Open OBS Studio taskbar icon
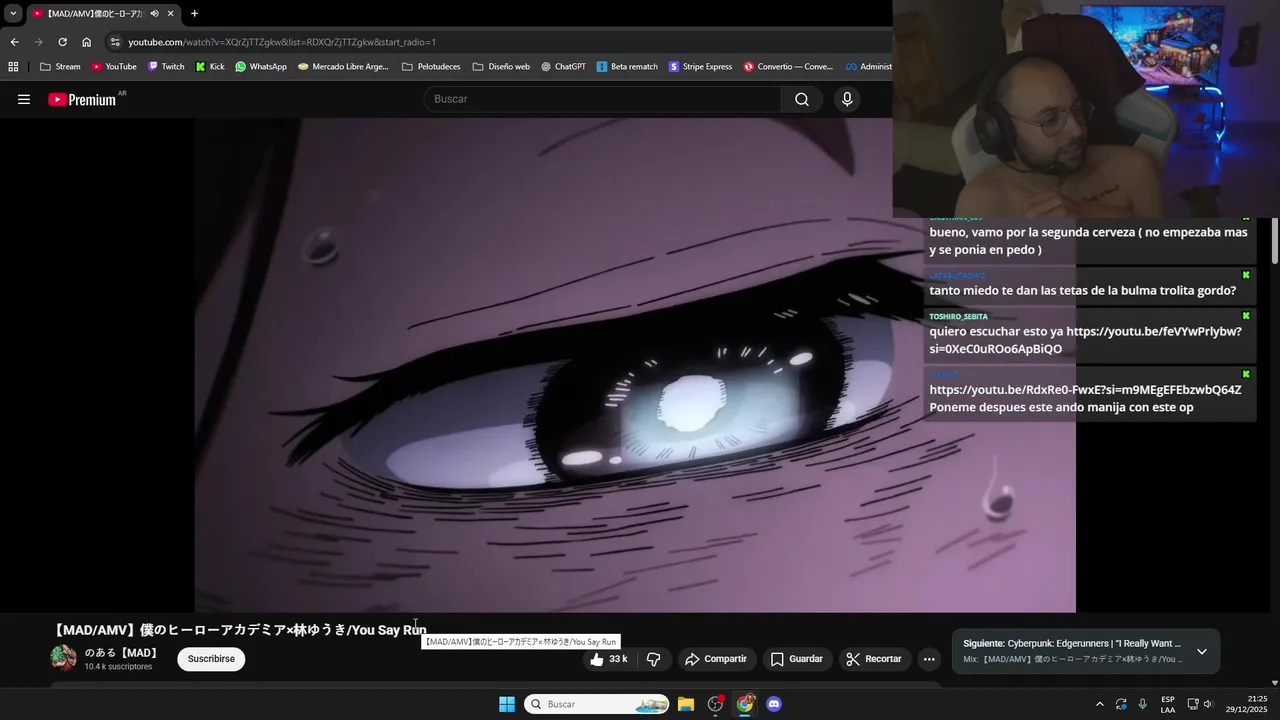This screenshot has width=1280, height=720. click(x=715, y=704)
